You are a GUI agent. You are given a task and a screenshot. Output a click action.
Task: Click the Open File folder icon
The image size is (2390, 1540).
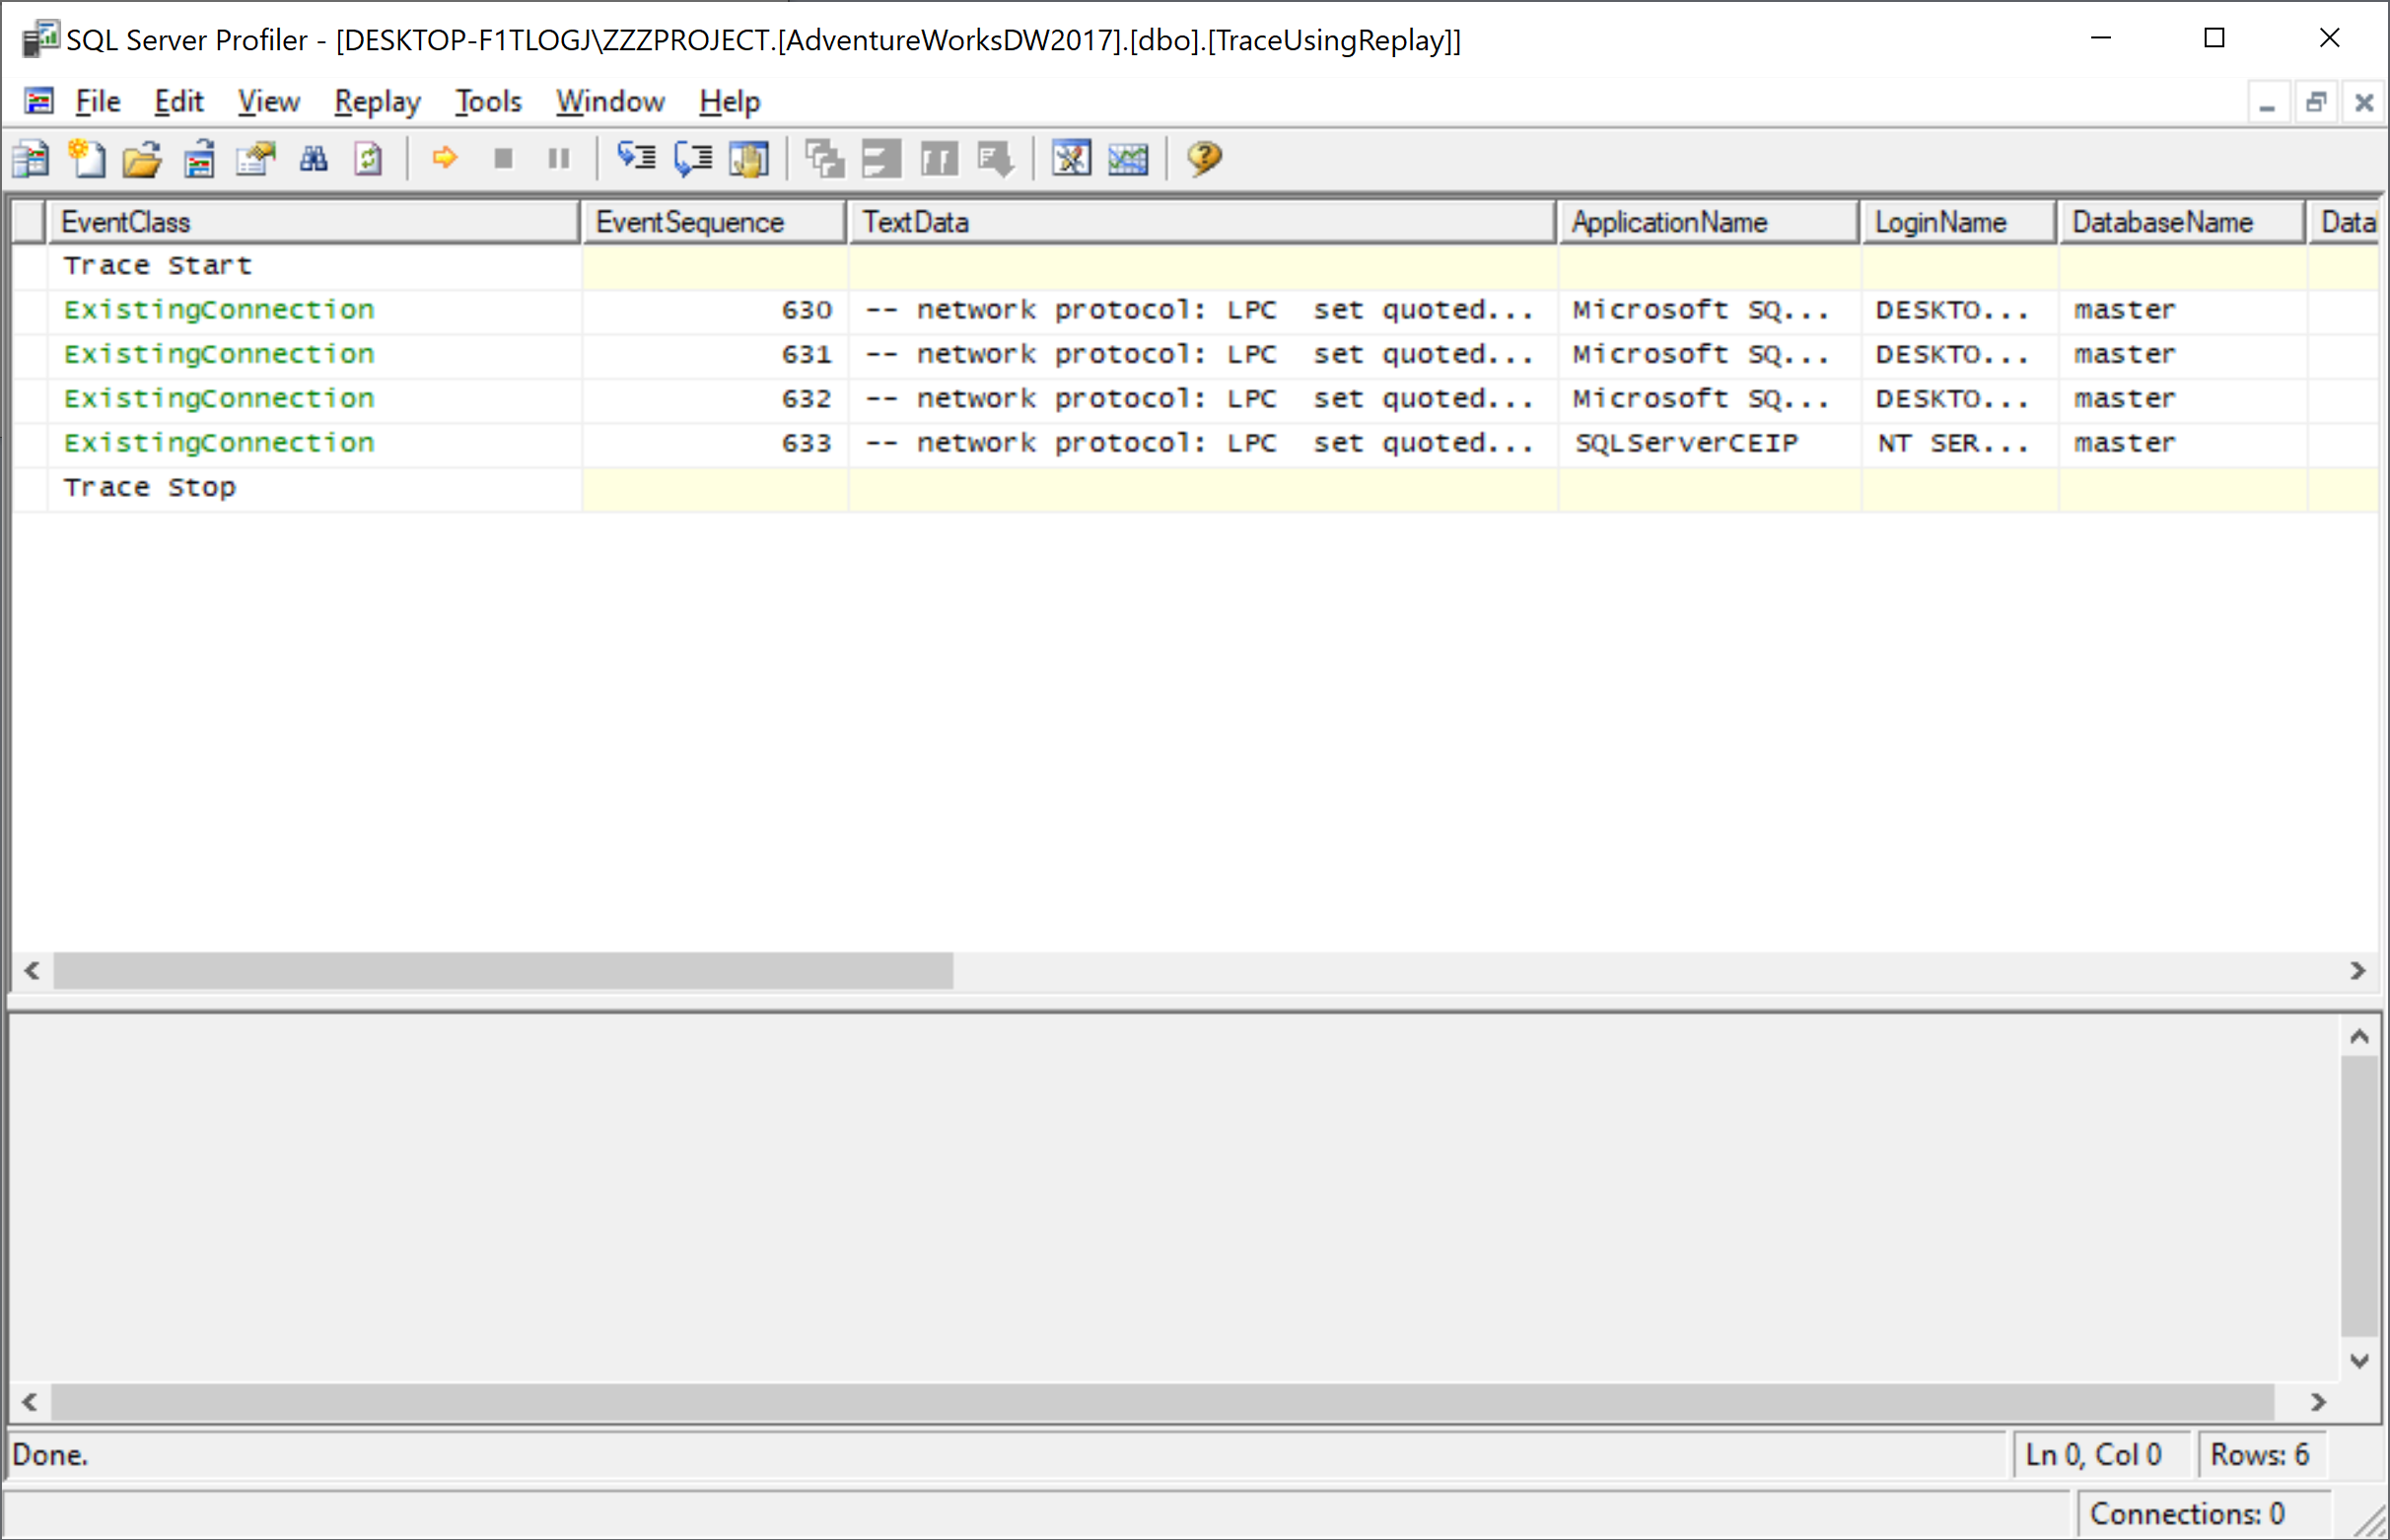click(142, 159)
